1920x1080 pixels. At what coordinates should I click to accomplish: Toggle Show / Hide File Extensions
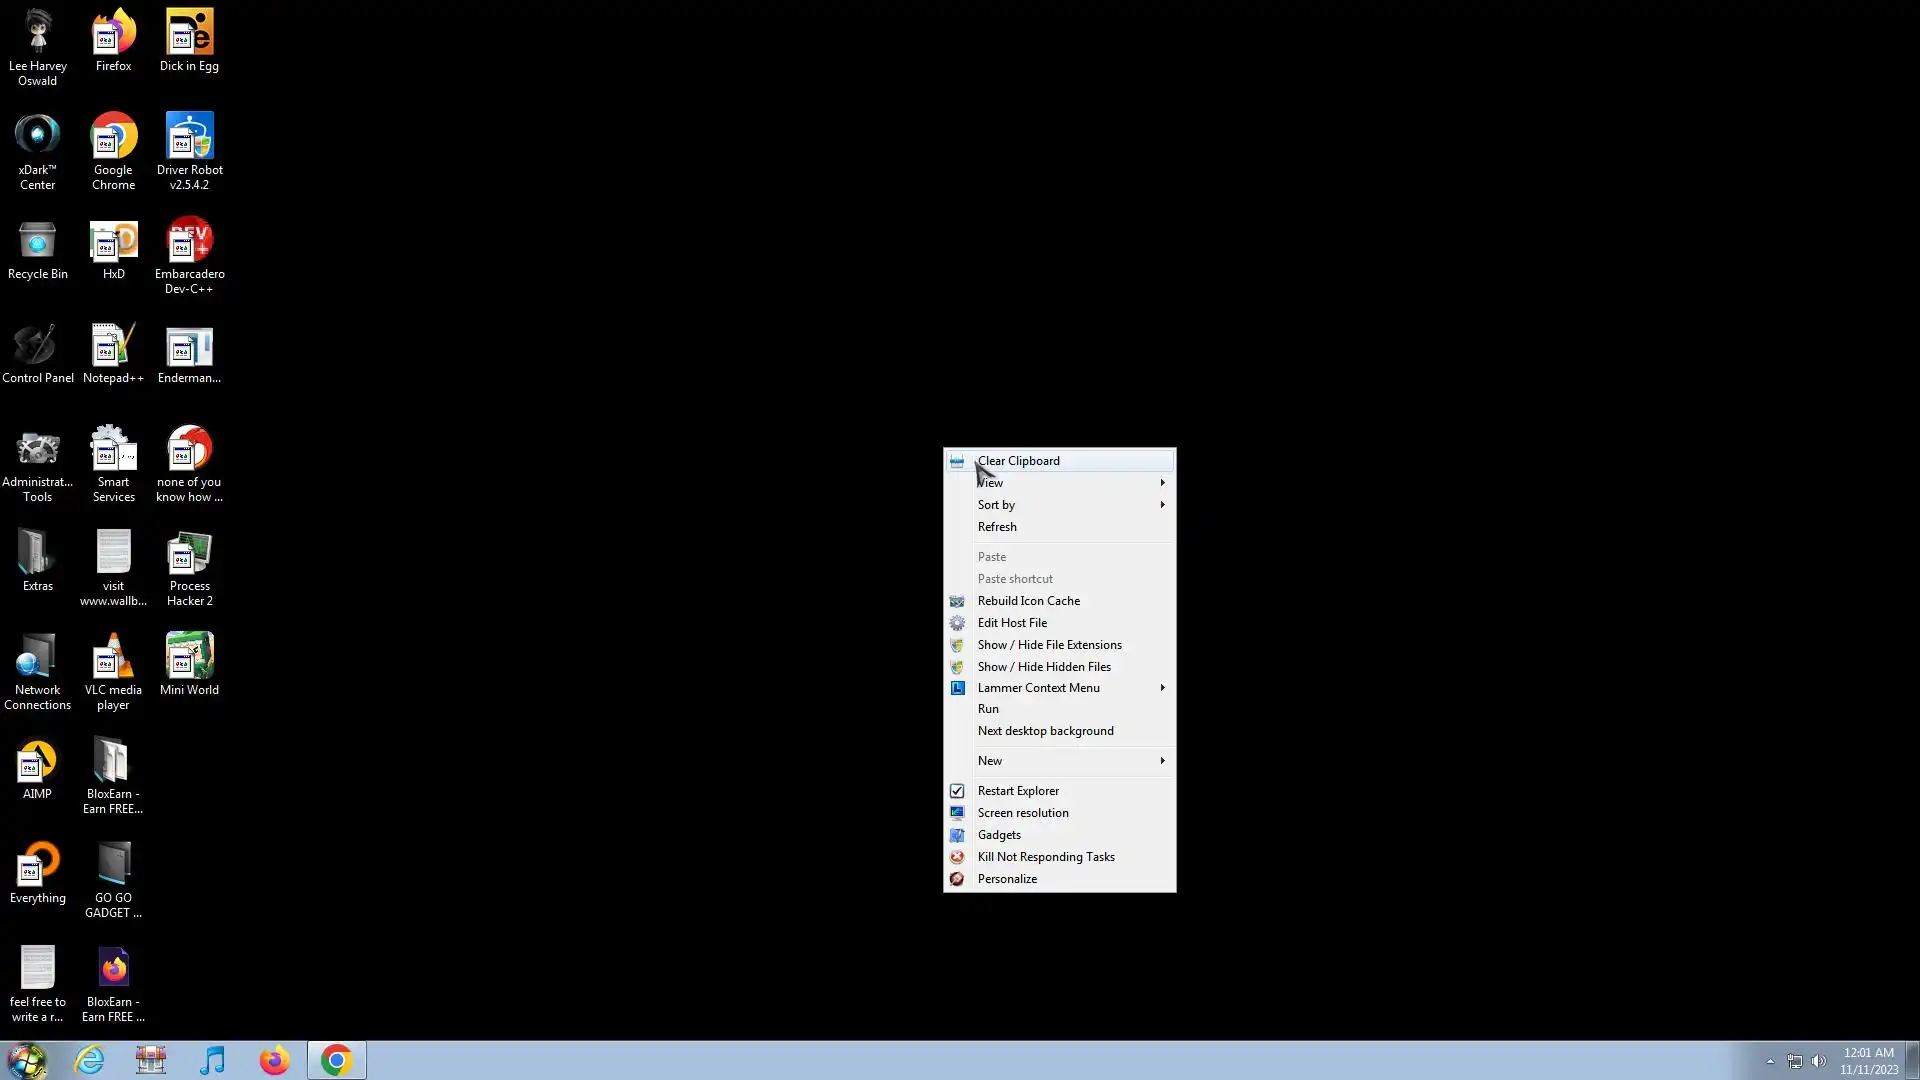[1049, 645]
